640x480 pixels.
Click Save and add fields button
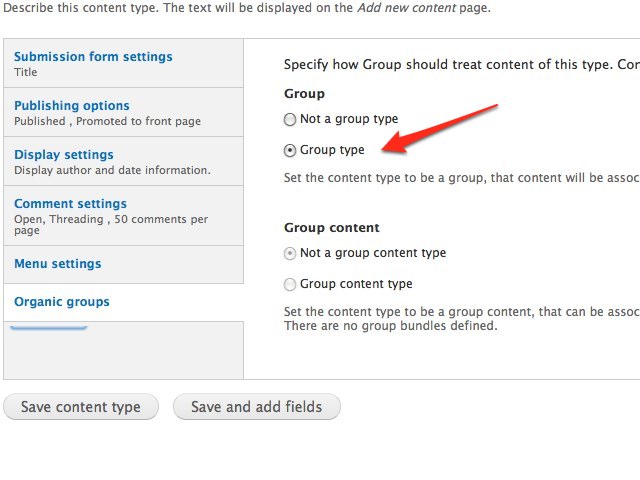257,407
